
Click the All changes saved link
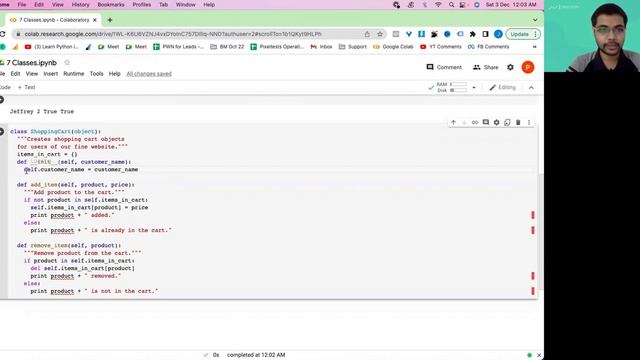pos(149,74)
